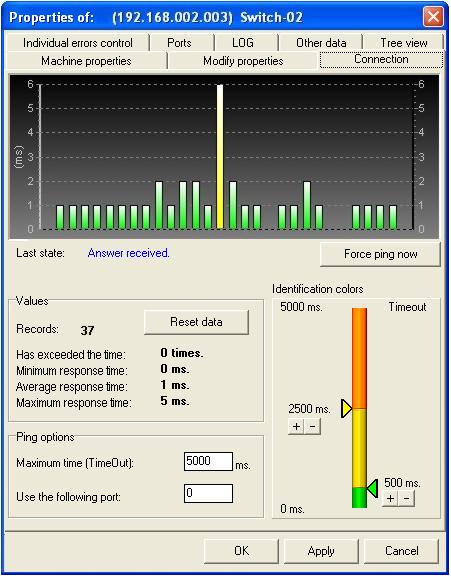Viewport: 451px width, 576px height.
Task: Close the Switch-02 properties dialog
Action: coord(433,17)
